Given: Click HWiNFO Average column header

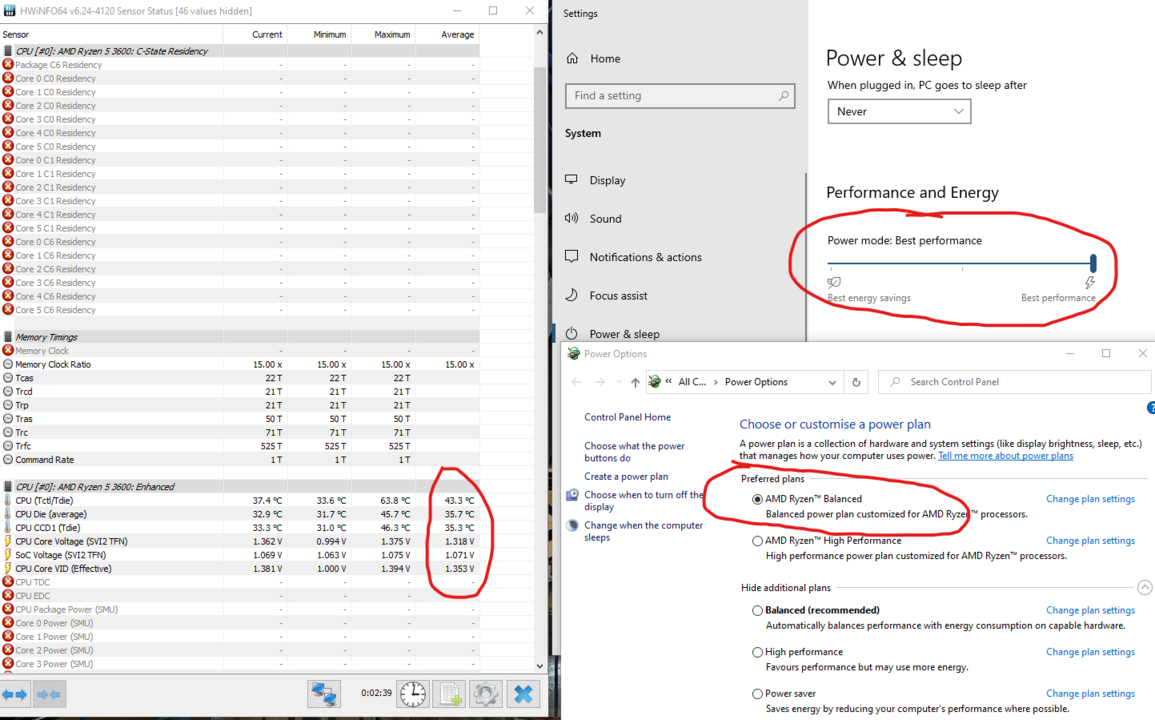Looking at the screenshot, I should (x=448, y=35).
